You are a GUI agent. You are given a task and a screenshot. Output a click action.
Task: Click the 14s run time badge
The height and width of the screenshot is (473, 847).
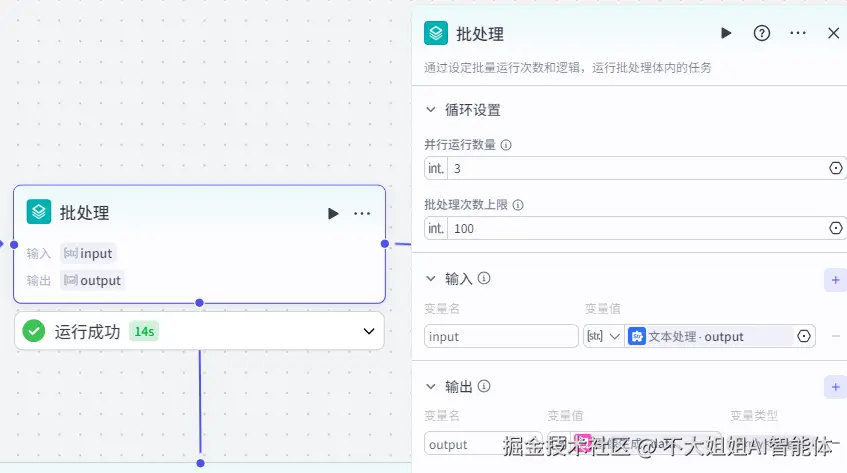(x=144, y=332)
